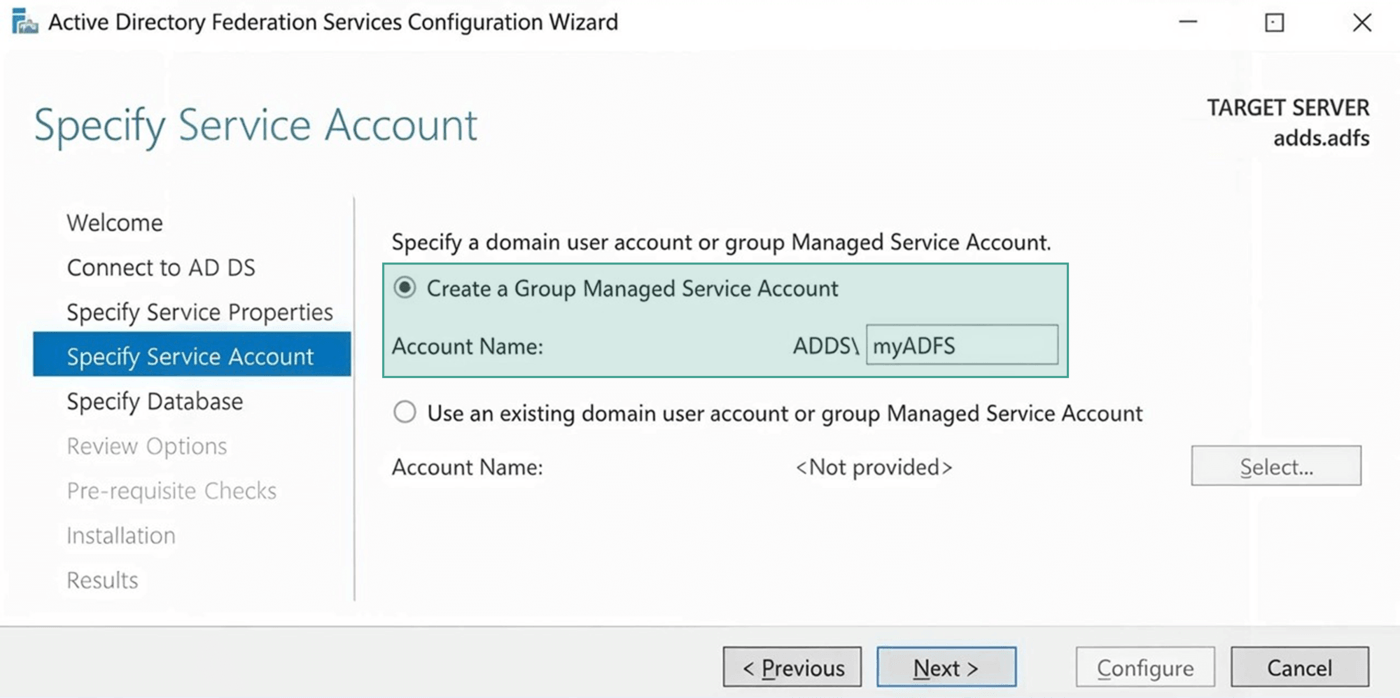Click the AD FS wizard title bar icon
This screenshot has height=698, width=1400.
(x=24, y=22)
